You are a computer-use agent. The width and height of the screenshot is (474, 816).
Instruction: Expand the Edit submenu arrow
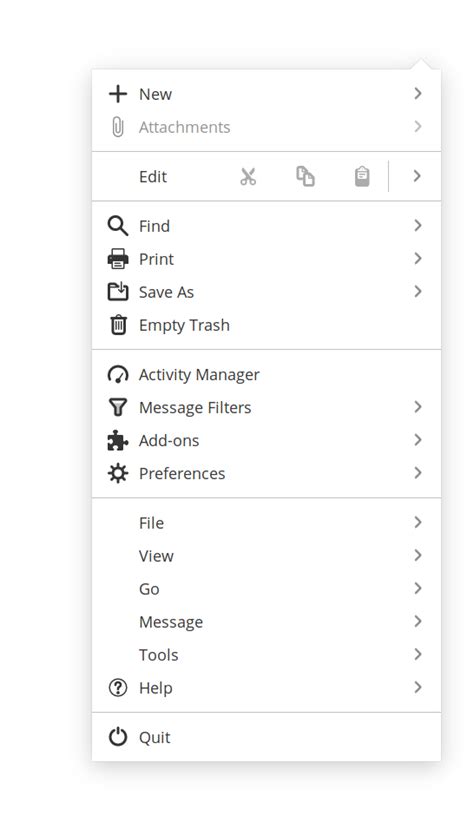[417, 176]
